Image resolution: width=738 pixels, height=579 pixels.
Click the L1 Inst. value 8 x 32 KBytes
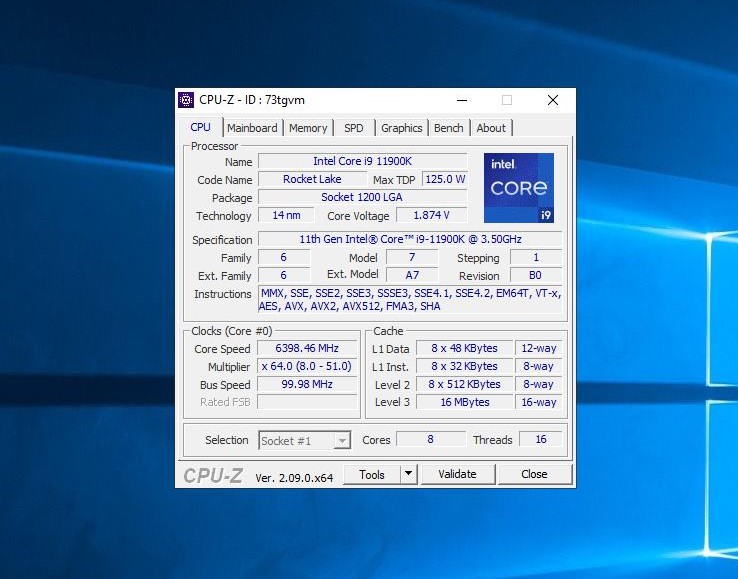tap(465, 366)
